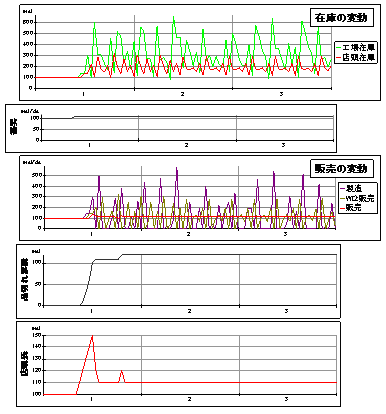386x414 pixels.
Task: Click x-axis label 1 of bottom chart
Action: coord(92,399)
